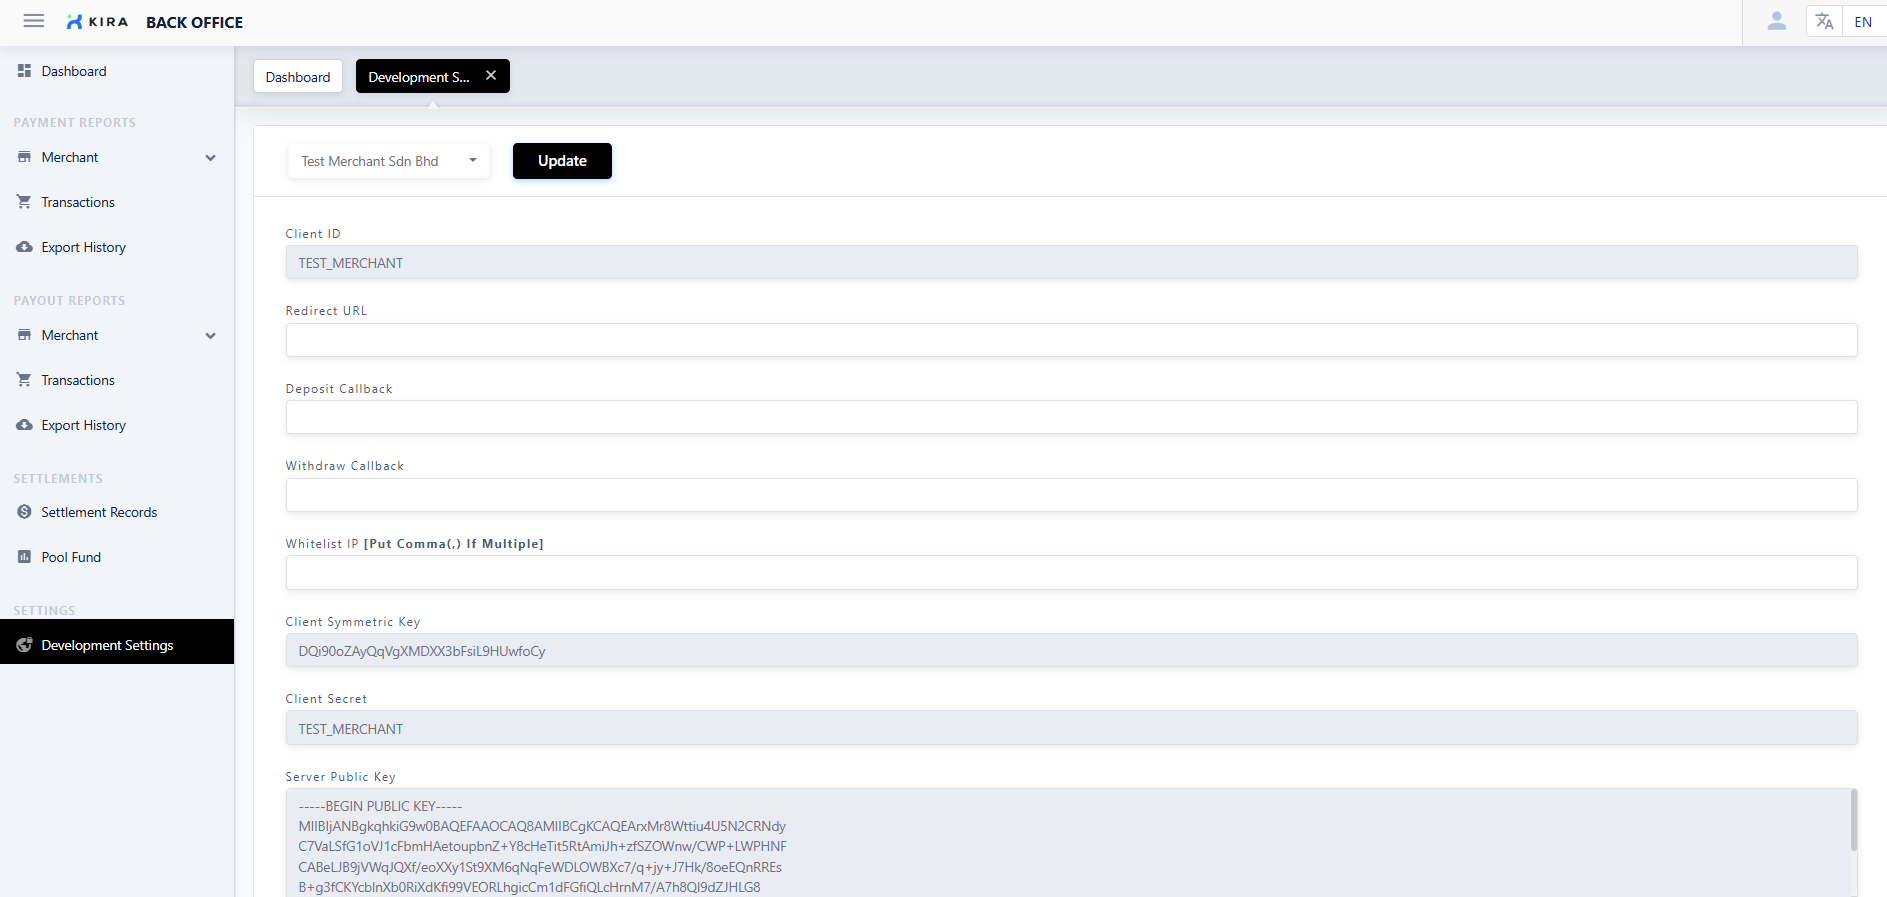Click Payment Reports Transactions cart icon
The image size is (1887, 897).
tap(24, 202)
